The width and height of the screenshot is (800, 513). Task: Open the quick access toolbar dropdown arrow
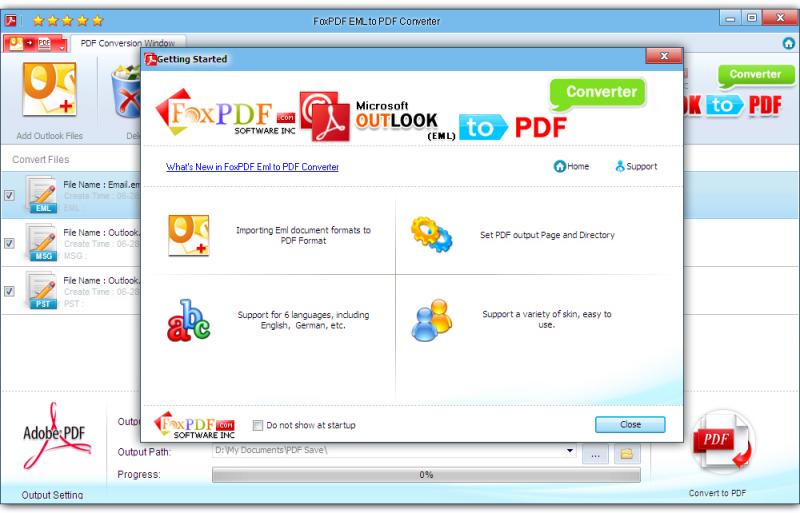point(61,45)
